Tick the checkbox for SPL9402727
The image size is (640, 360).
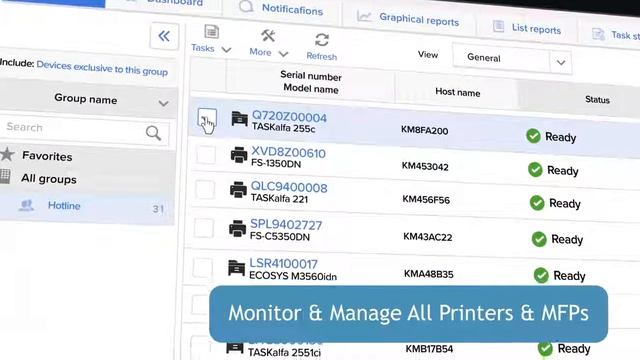[x=204, y=228]
